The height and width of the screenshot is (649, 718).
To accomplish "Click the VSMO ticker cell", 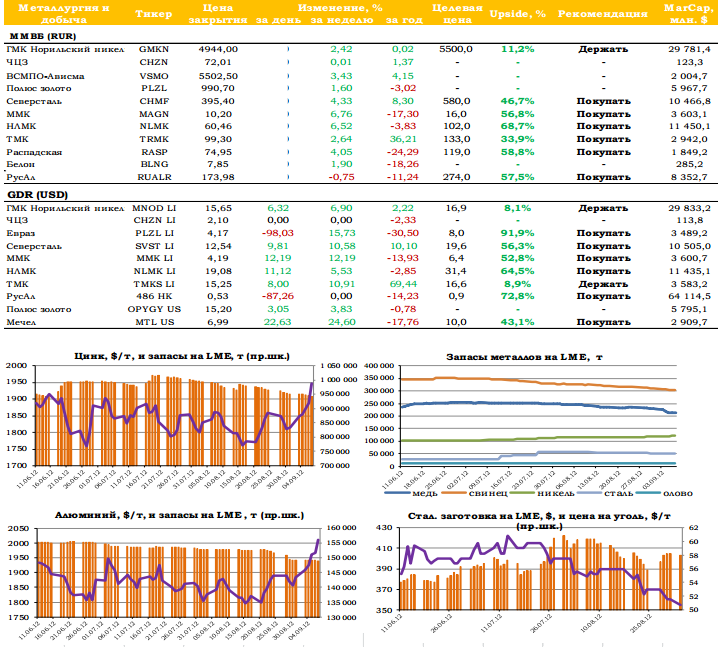I will click(154, 76).
